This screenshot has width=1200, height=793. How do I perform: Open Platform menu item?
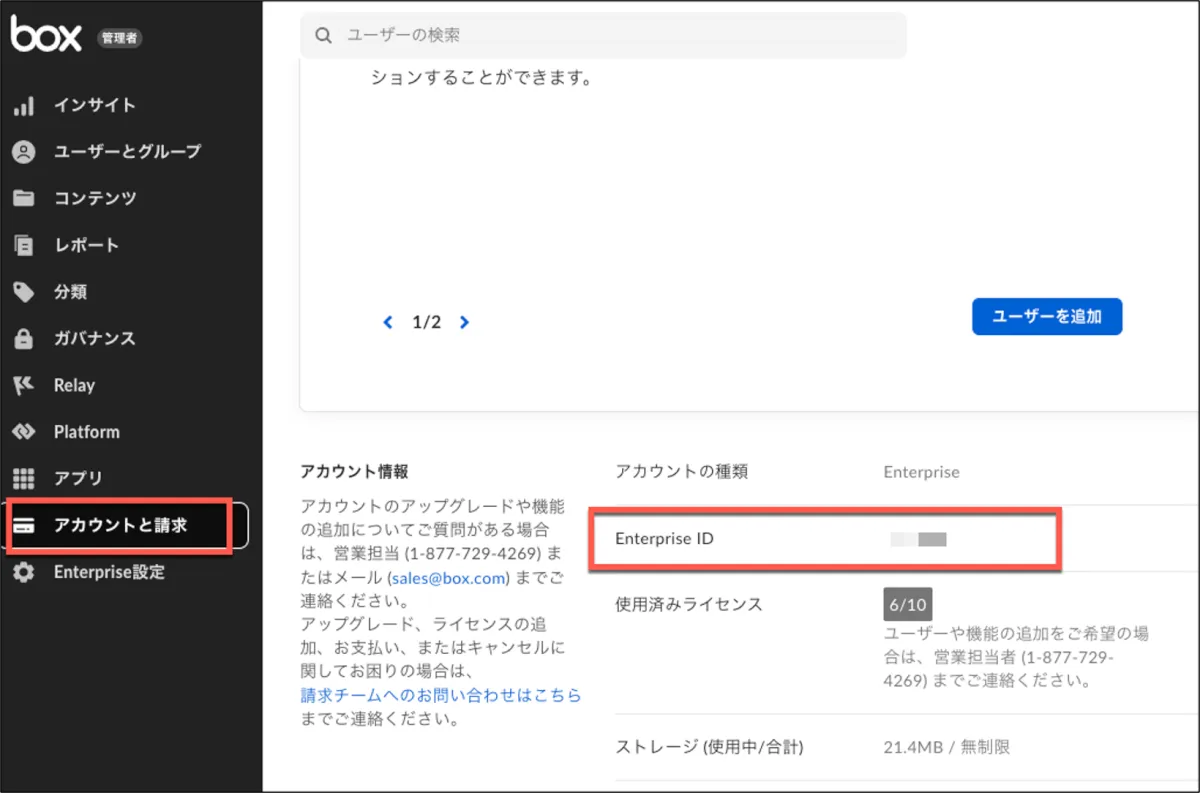pos(86,432)
